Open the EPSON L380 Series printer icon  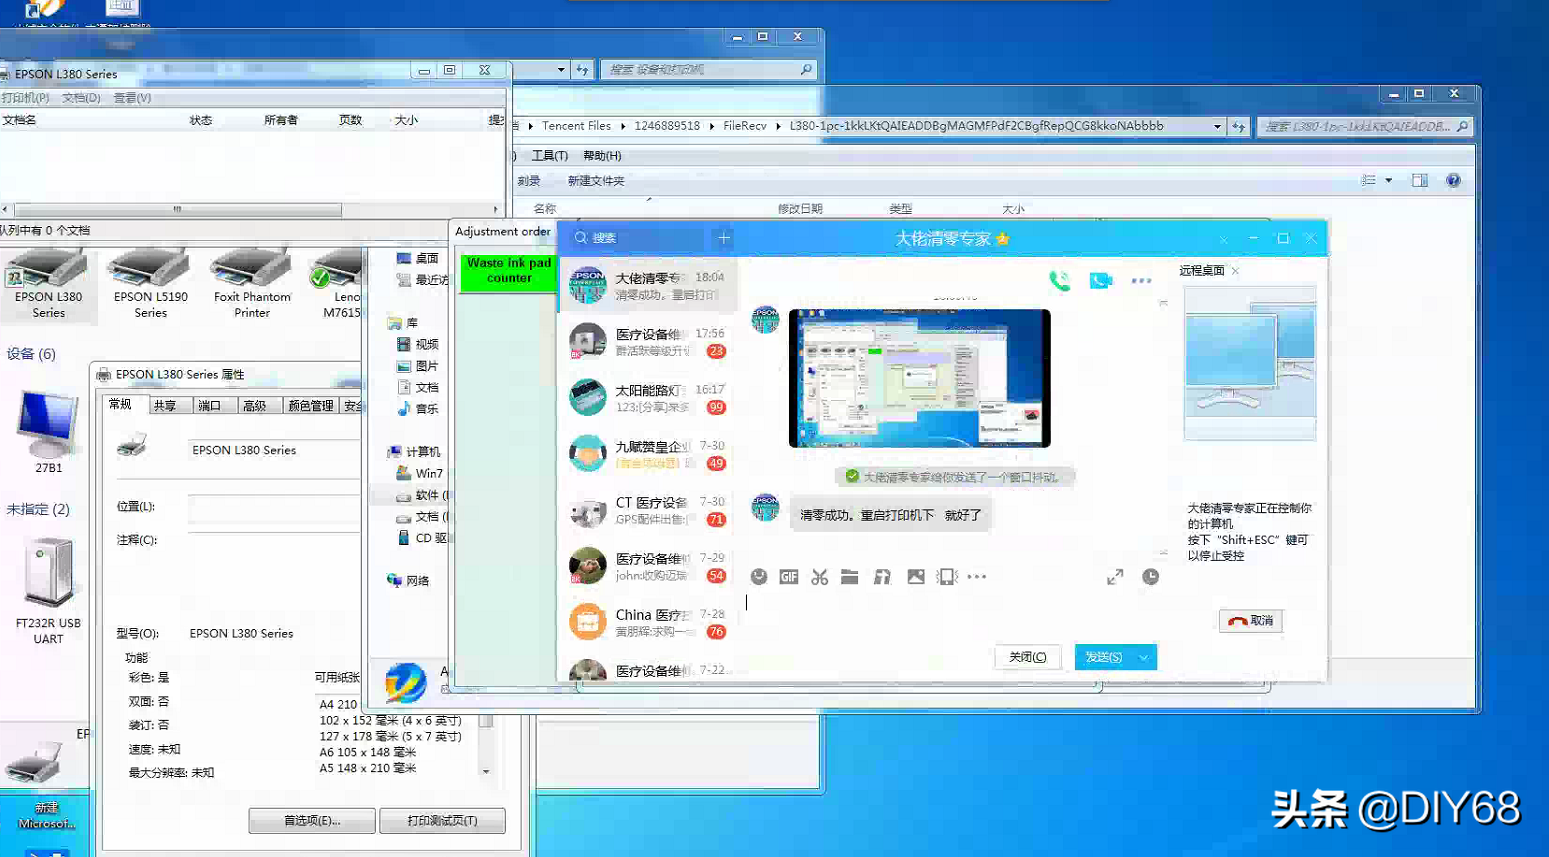coord(48,283)
